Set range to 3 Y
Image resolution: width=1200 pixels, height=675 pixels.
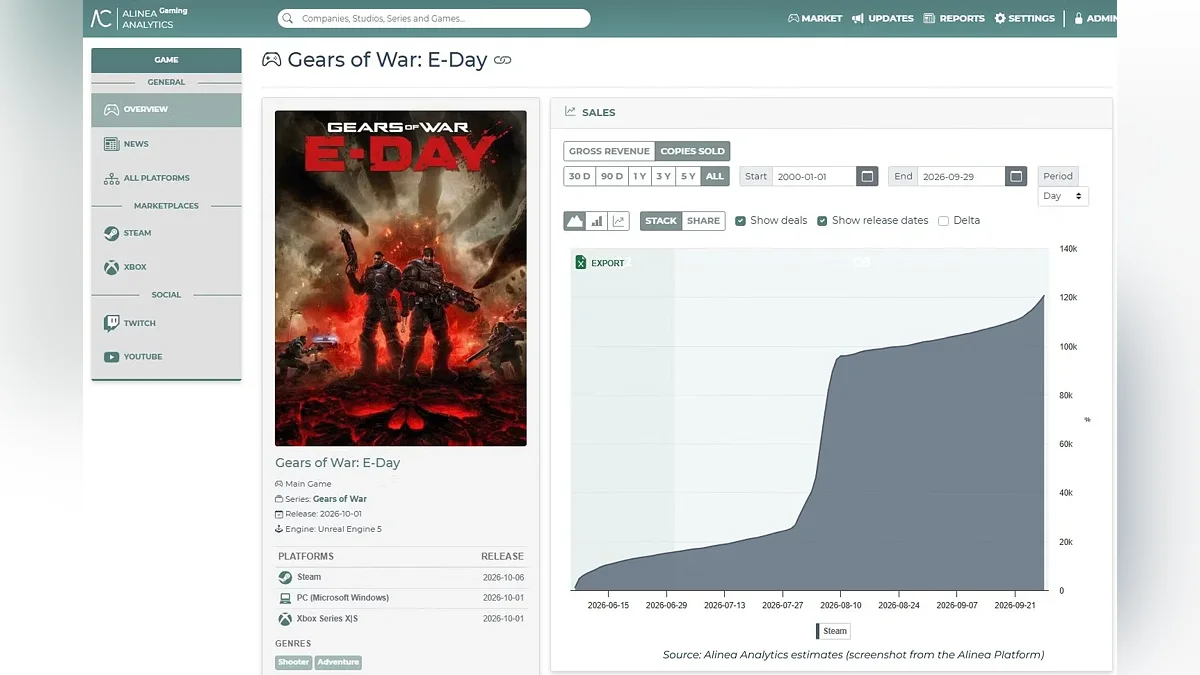(663, 176)
